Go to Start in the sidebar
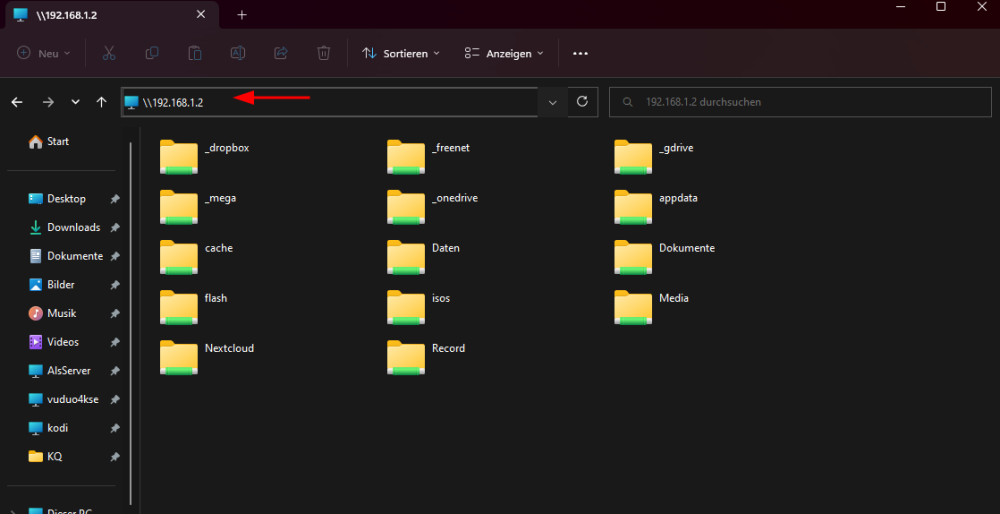The image size is (1000, 514). [49, 142]
